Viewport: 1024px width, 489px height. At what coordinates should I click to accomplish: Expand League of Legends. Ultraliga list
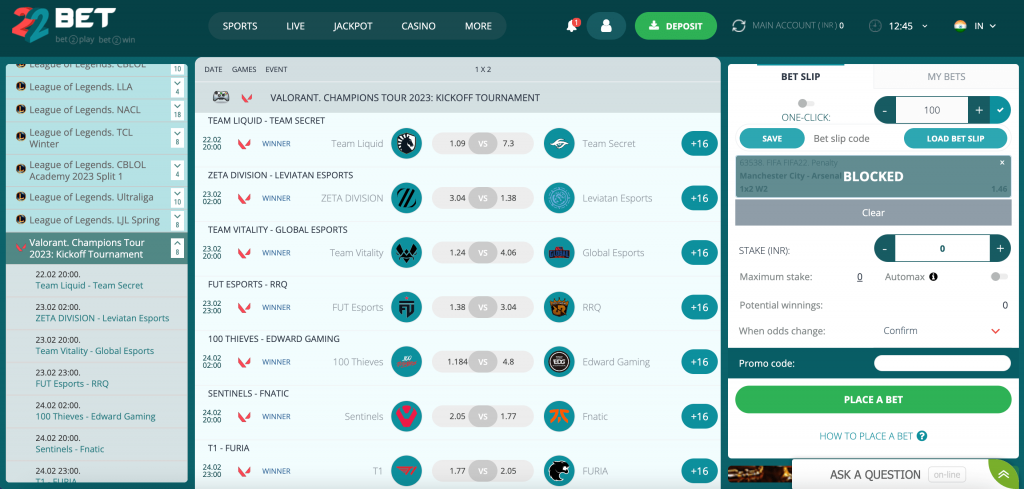[x=177, y=197]
